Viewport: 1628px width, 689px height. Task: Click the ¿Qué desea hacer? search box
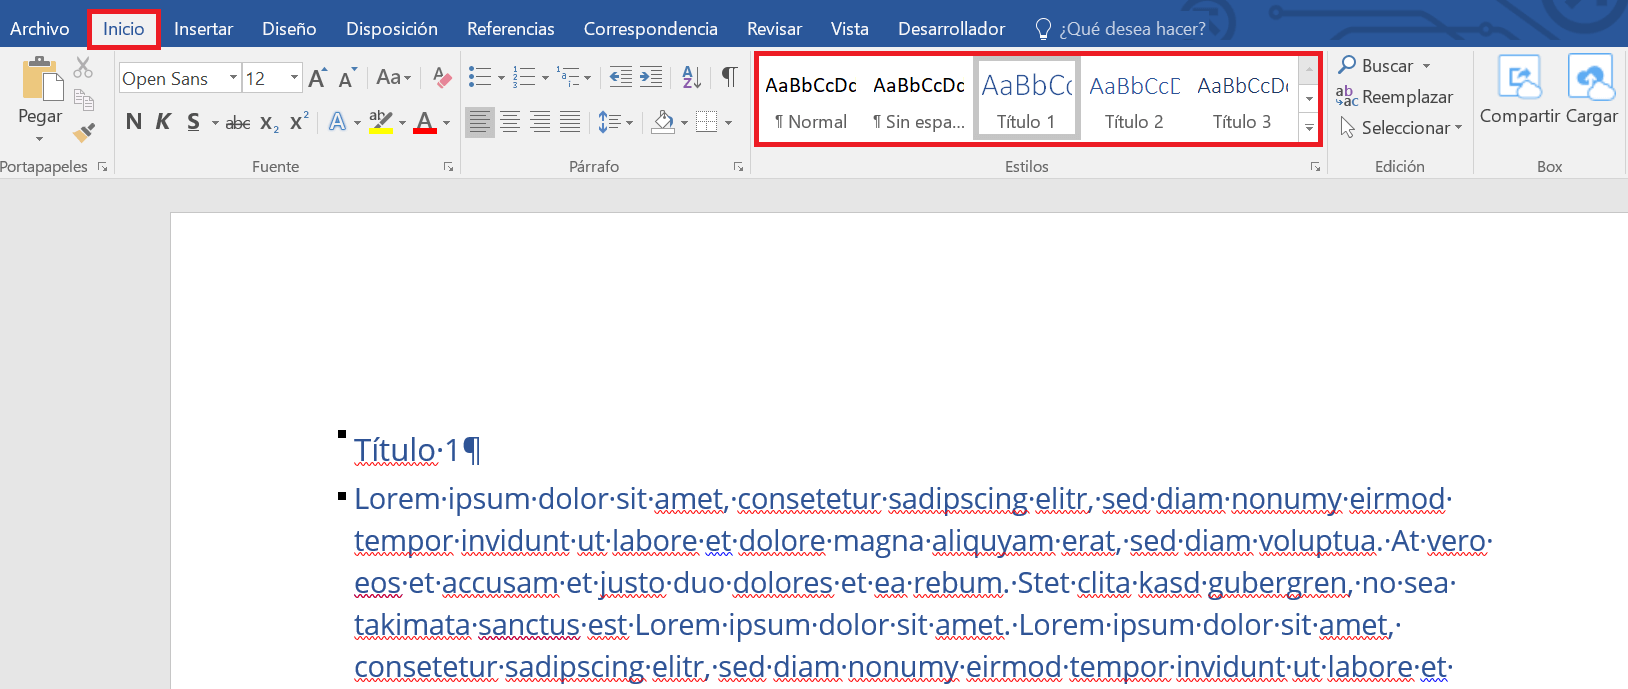coord(1132,29)
